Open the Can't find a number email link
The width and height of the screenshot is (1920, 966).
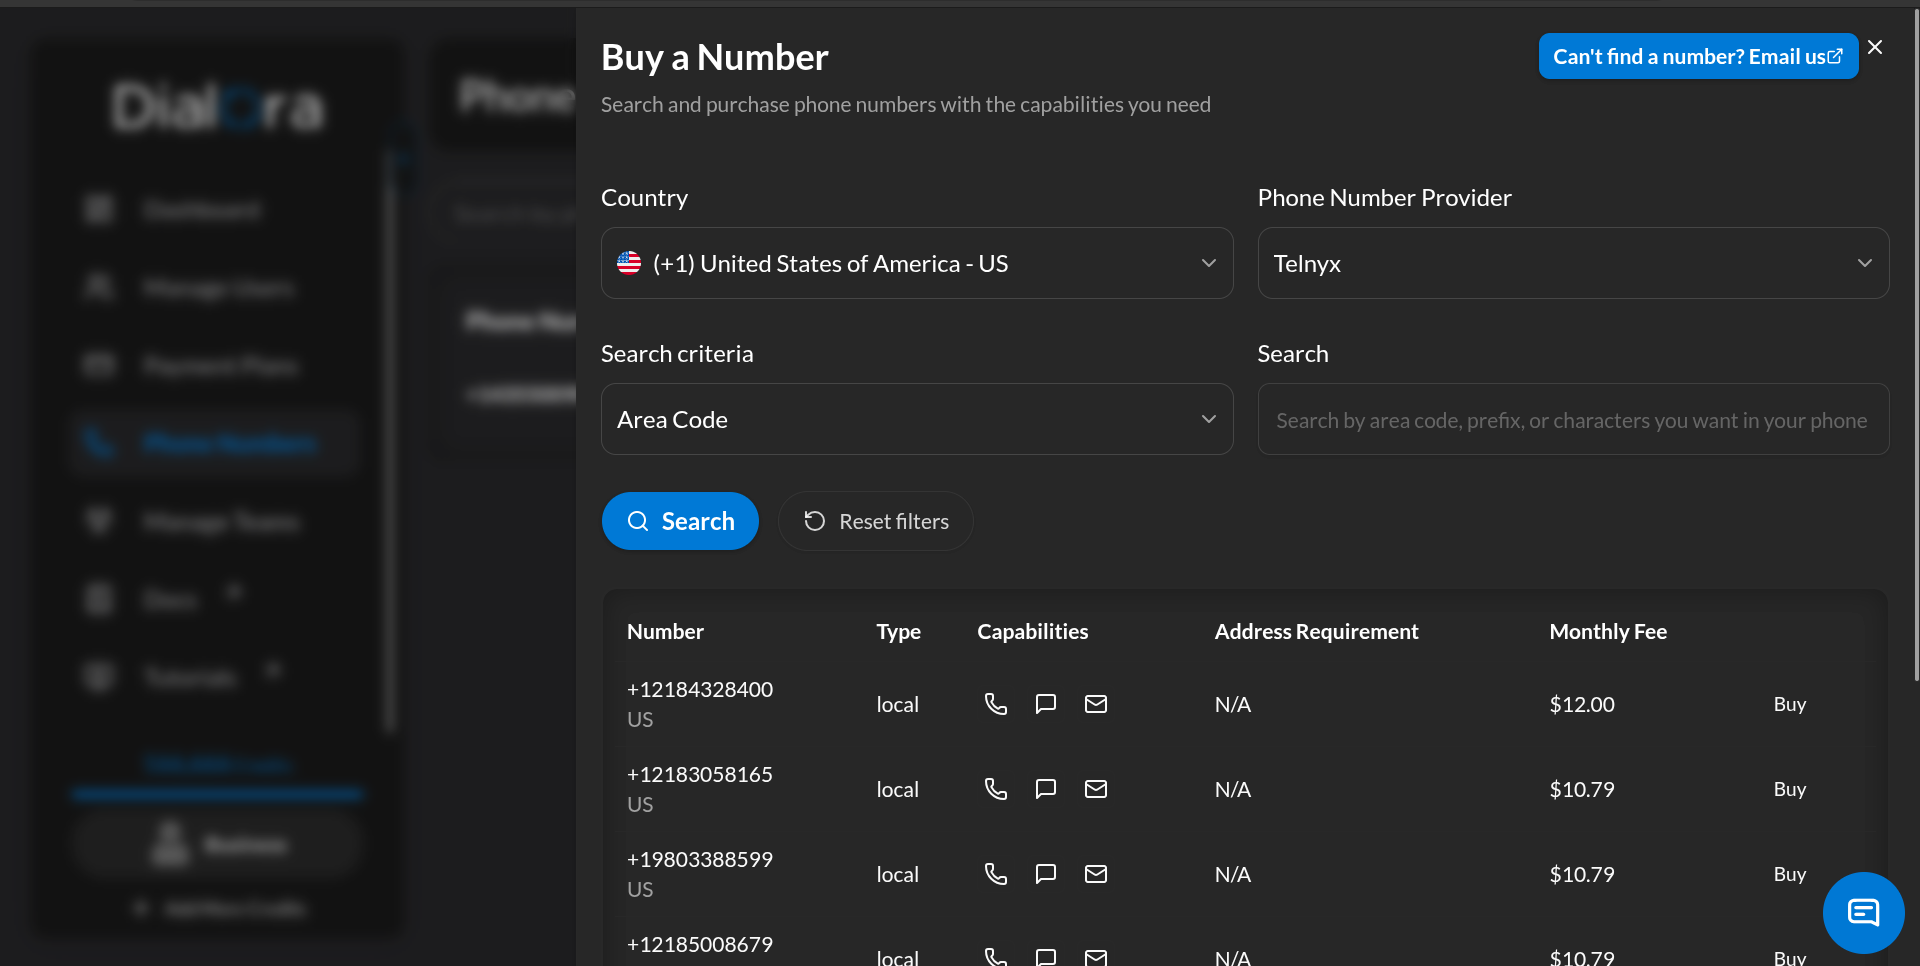pos(1697,57)
